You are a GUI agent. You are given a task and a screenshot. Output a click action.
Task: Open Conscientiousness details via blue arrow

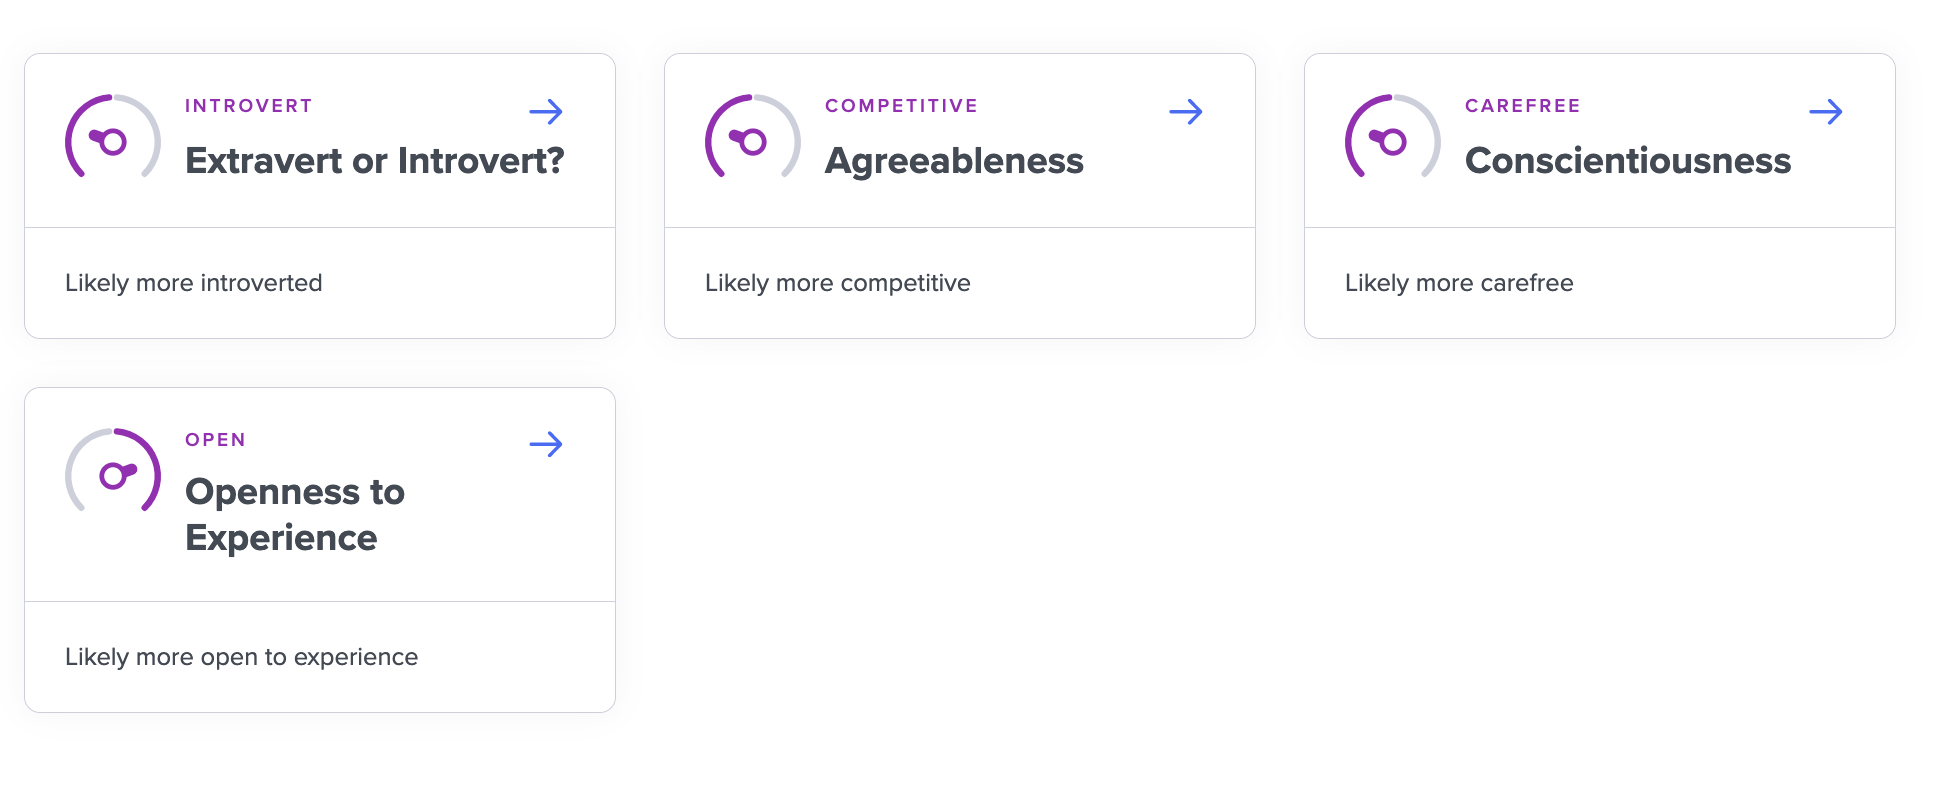pyautogui.click(x=1826, y=112)
